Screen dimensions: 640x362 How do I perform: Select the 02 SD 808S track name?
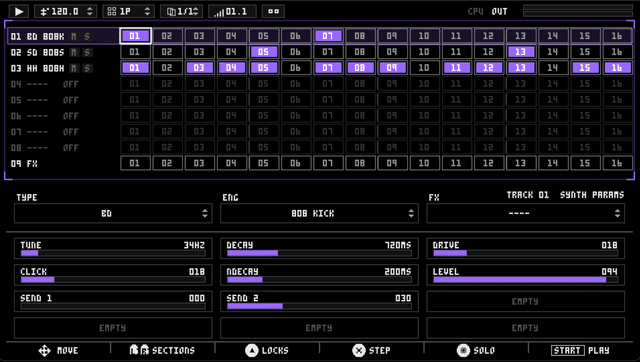[x=38, y=52]
